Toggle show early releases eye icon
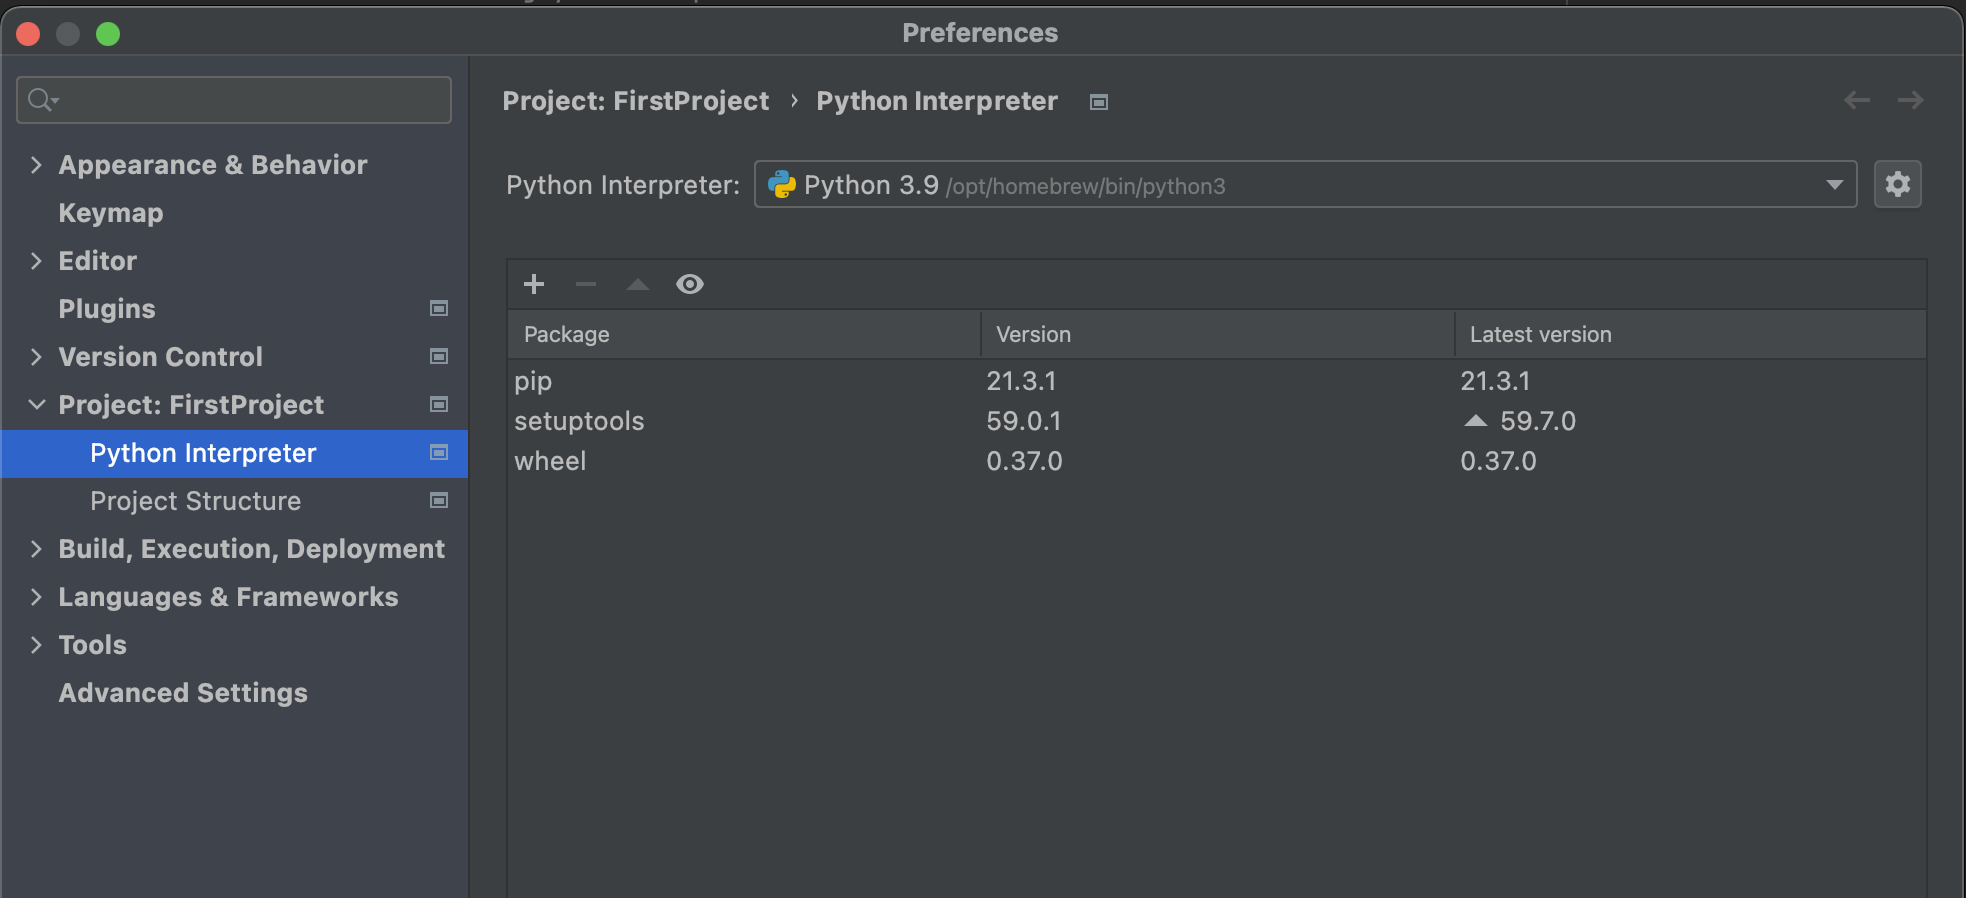The height and width of the screenshot is (898, 1966). [690, 284]
